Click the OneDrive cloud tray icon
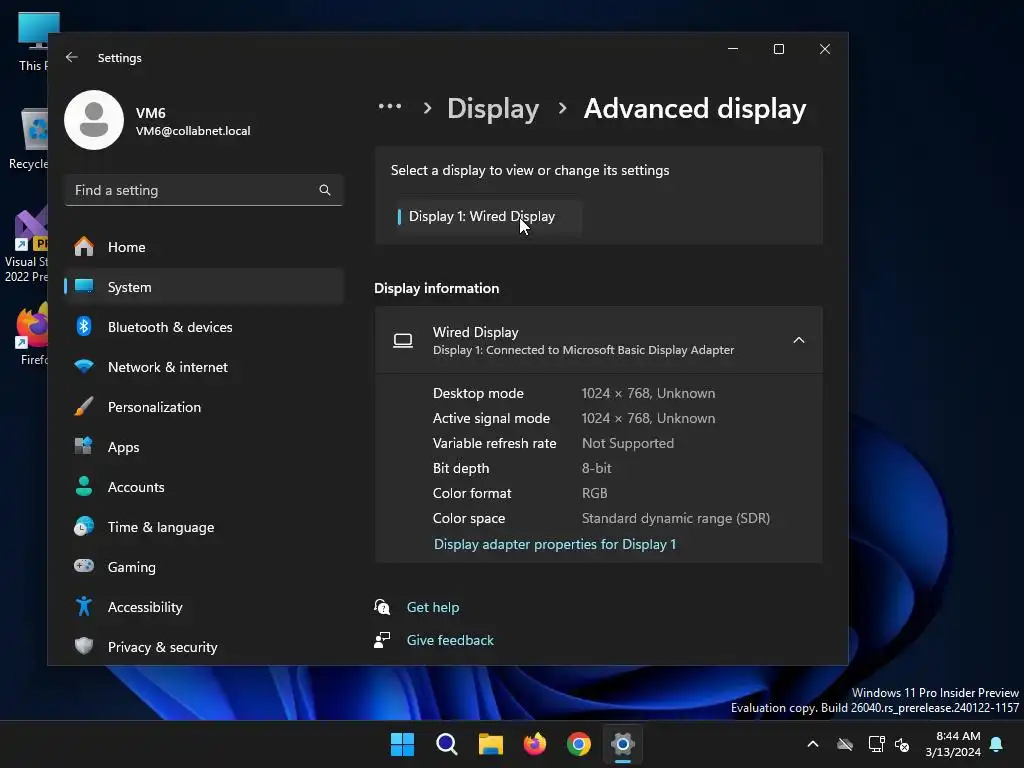 (x=845, y=744)
